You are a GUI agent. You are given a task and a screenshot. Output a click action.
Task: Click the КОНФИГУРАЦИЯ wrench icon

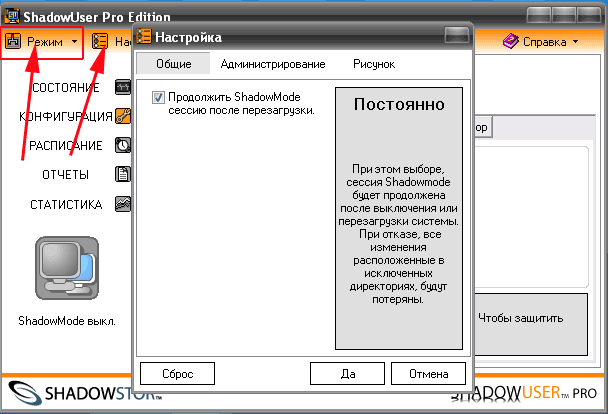click(x=123, y=116)
